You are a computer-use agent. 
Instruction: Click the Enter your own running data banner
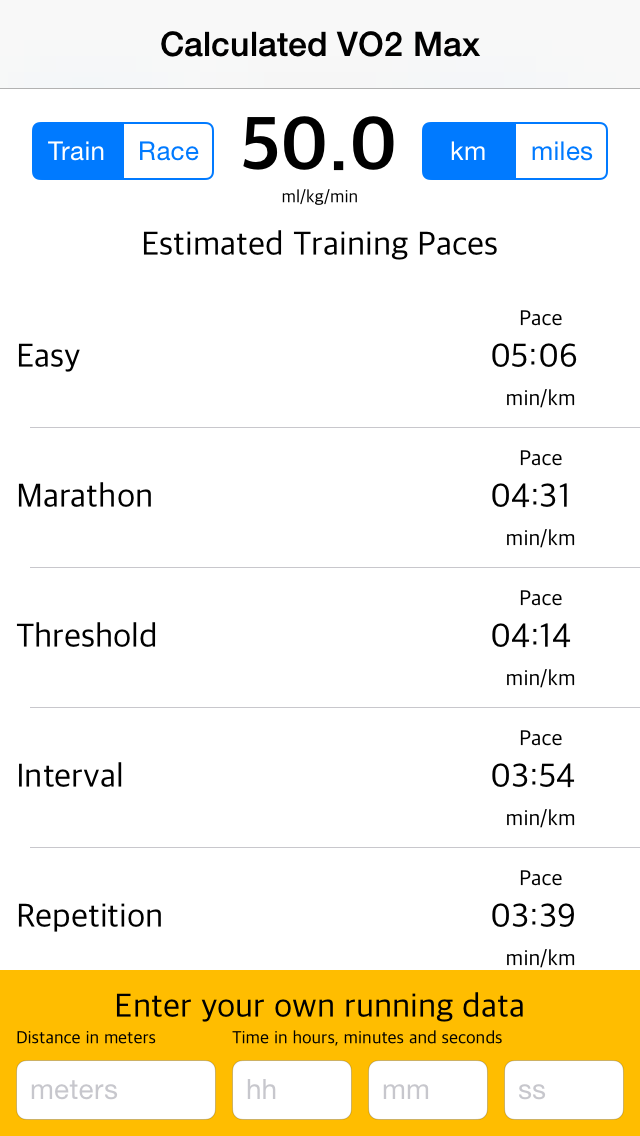click(x=319, y=1005)
